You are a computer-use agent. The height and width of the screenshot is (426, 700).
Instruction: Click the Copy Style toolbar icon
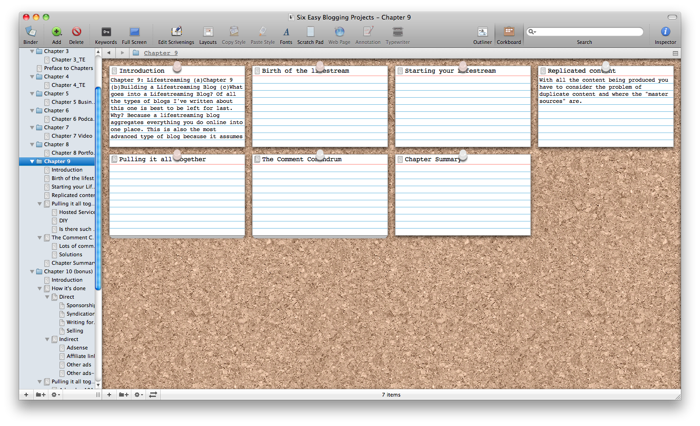pyautogui.click(x=234, y=31)
